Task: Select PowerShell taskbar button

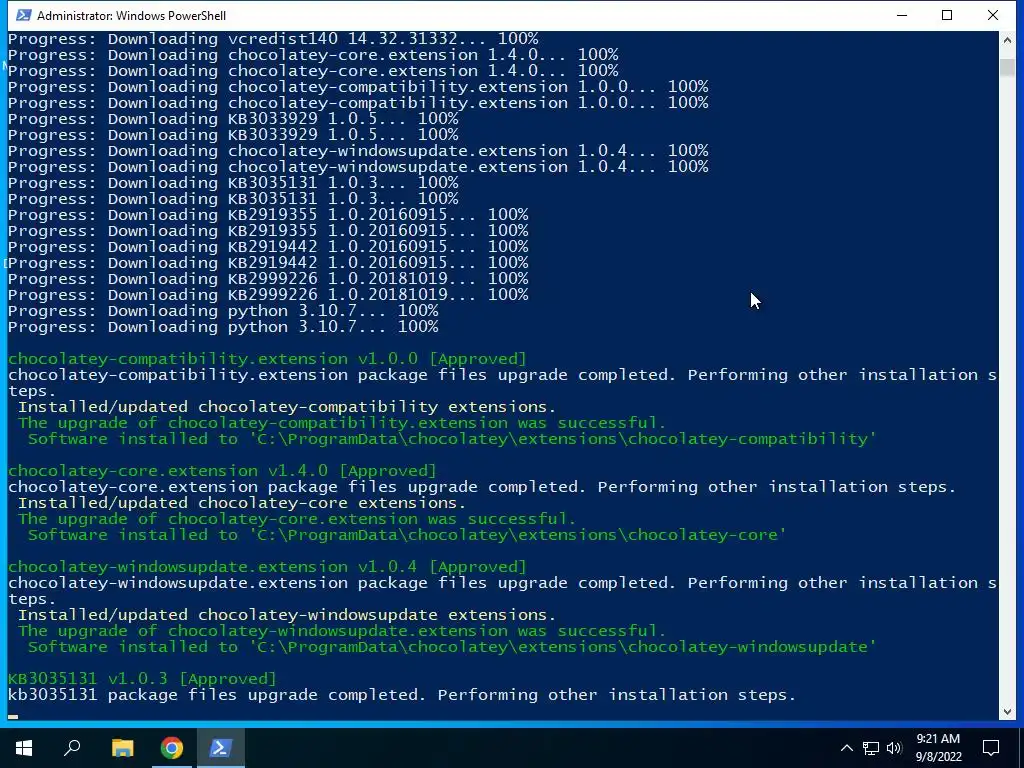Action: [220, 748]
